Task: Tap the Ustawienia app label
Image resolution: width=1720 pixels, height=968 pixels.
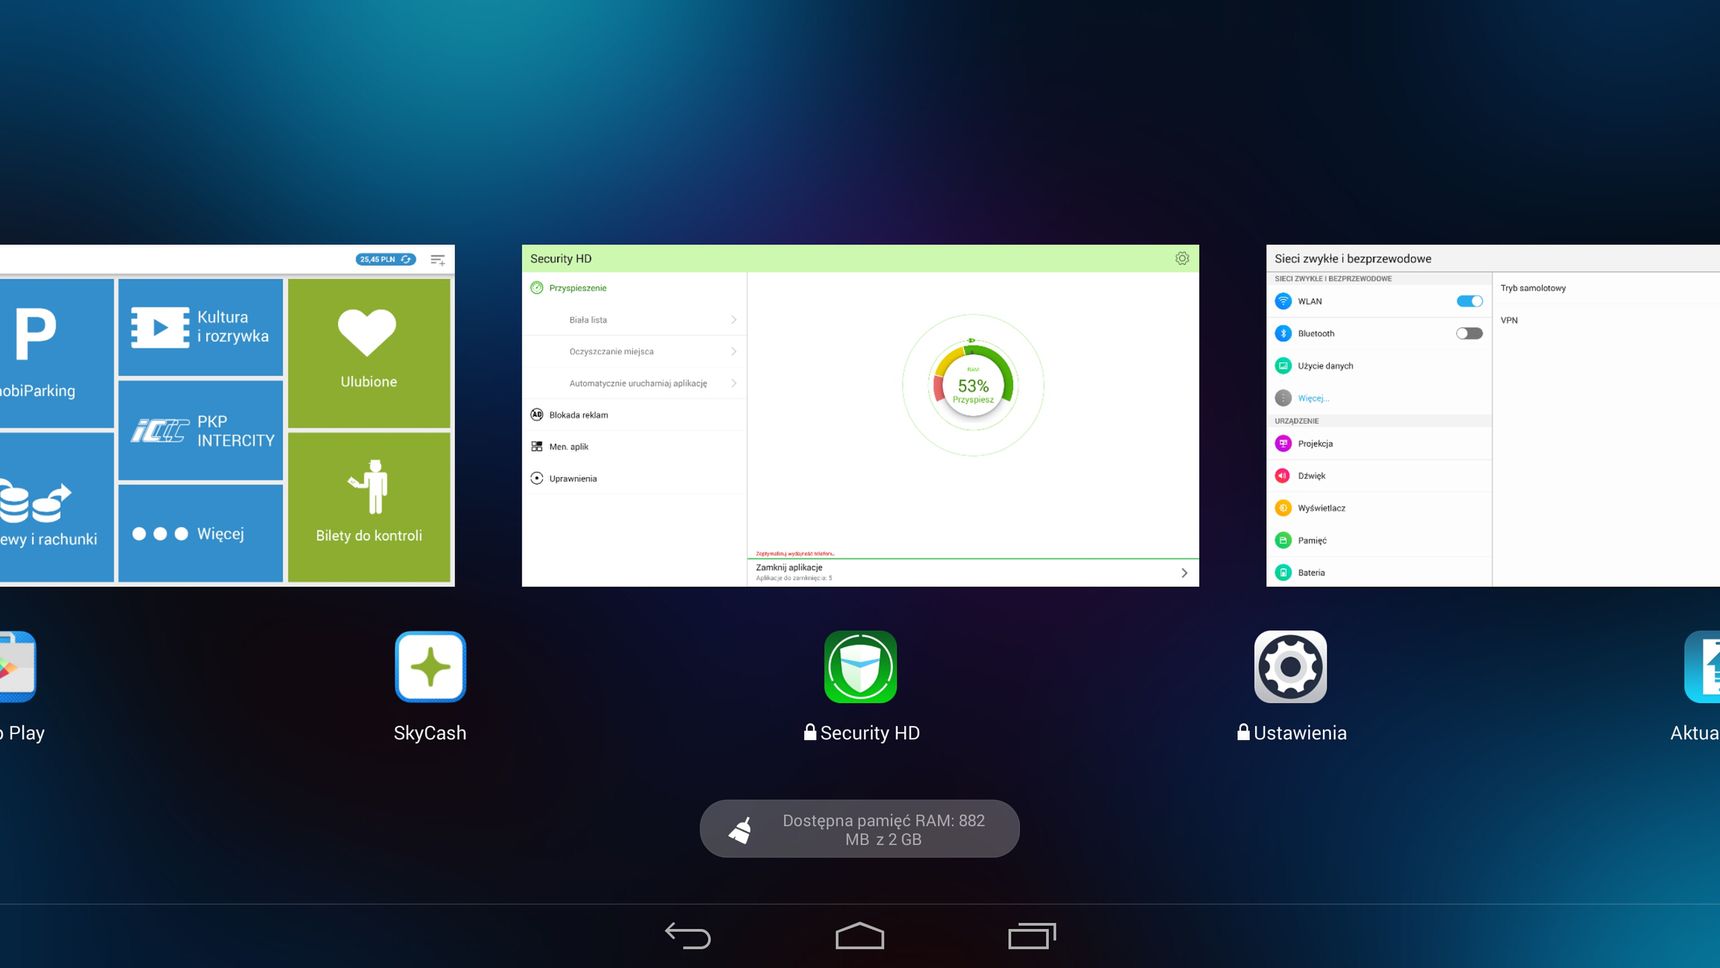Action: pyautogui.click(x=1291, y=733)
